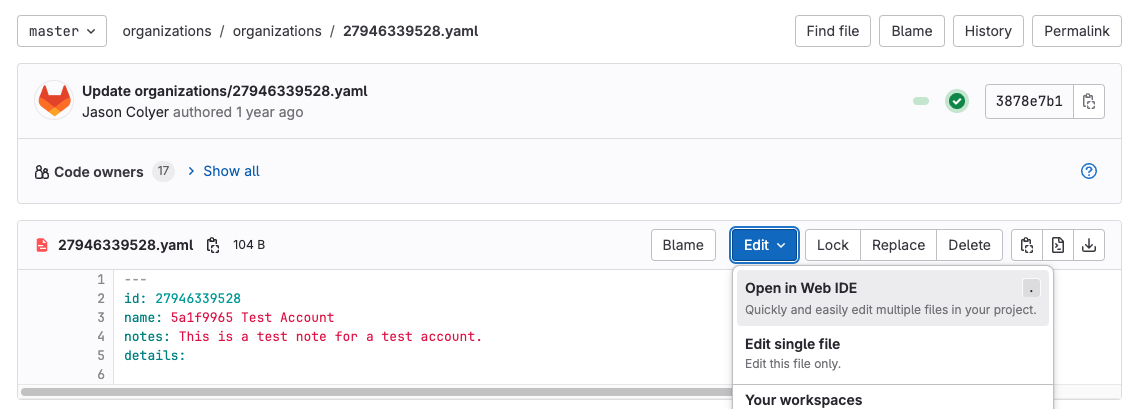Screen dimensions: 1128x409
Task: Copy file contents icon
Action: (x=1027, y=245)
